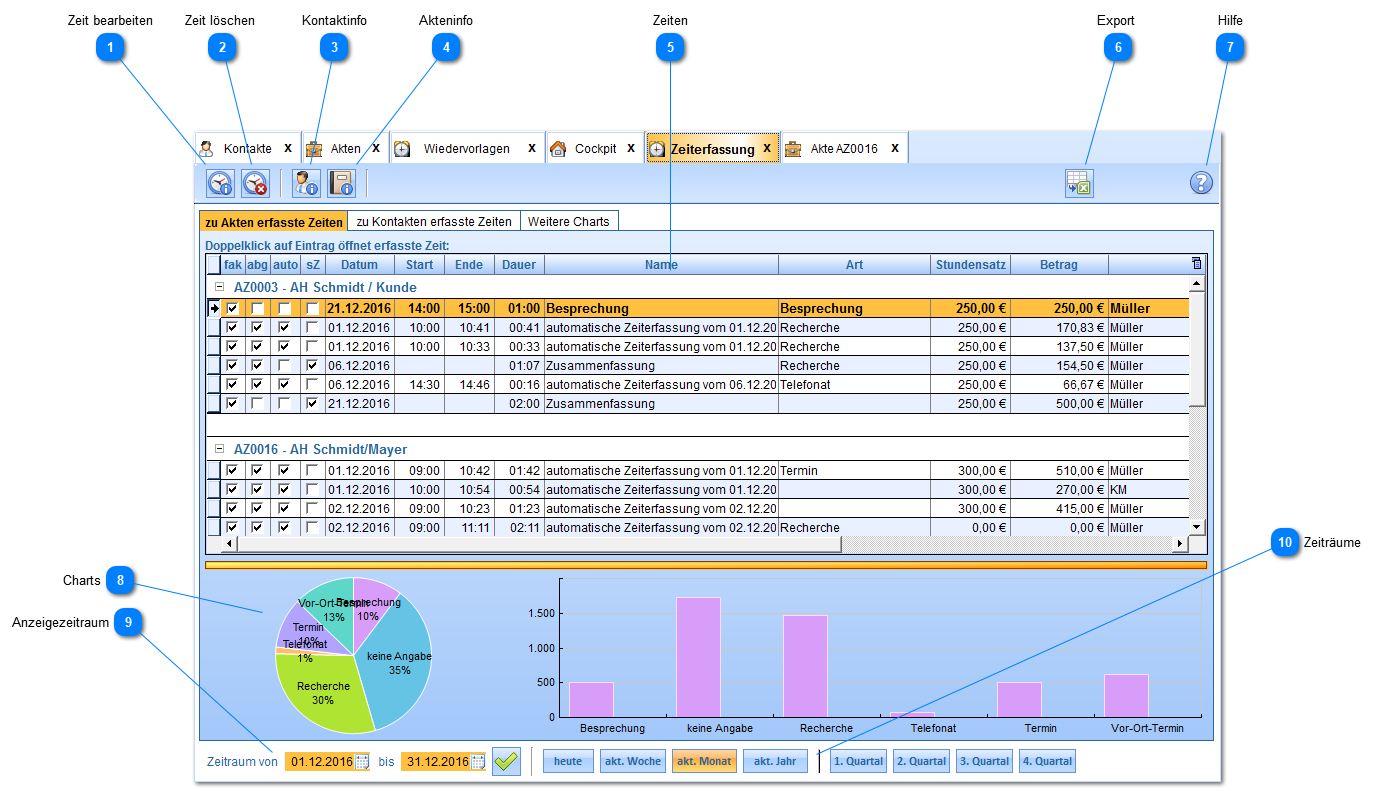1377x791 pixels.
Task: Click the Wiedervorlagen tab clock icon
Action: (402, 148)
